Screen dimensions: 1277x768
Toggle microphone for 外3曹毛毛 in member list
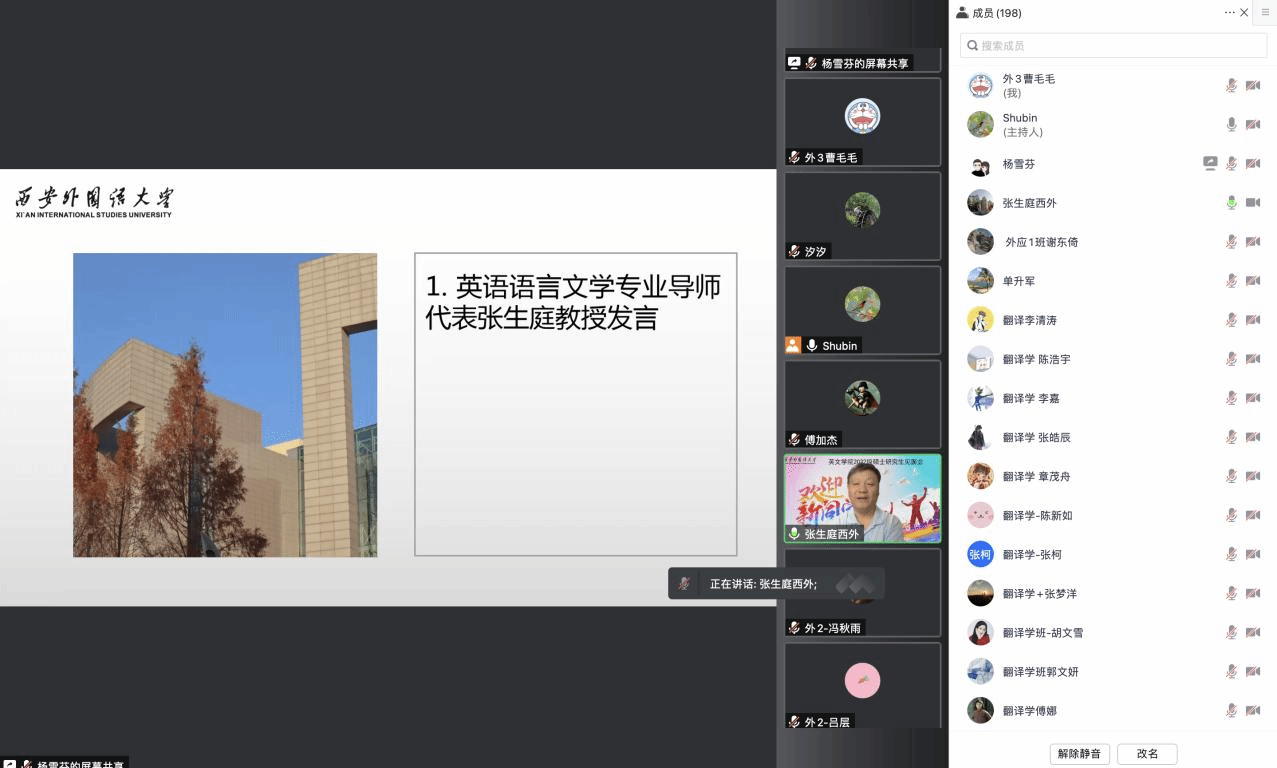click(1232, 86)
